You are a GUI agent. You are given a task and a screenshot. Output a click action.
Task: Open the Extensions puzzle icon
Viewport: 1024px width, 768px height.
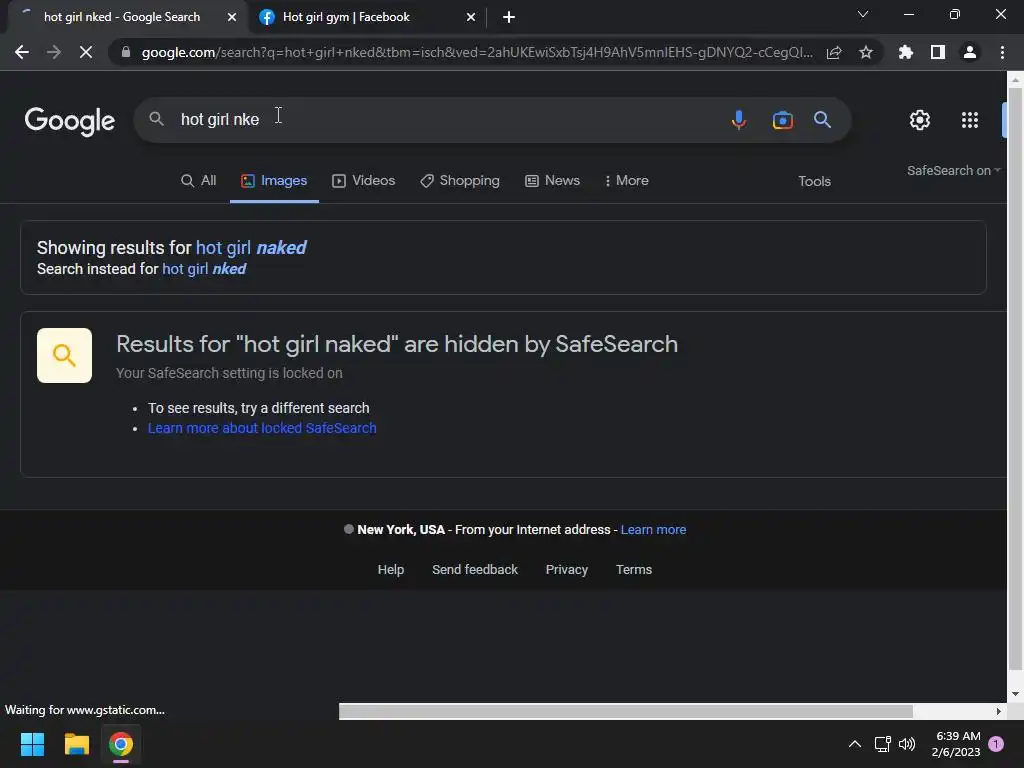[x=906, y=52]
